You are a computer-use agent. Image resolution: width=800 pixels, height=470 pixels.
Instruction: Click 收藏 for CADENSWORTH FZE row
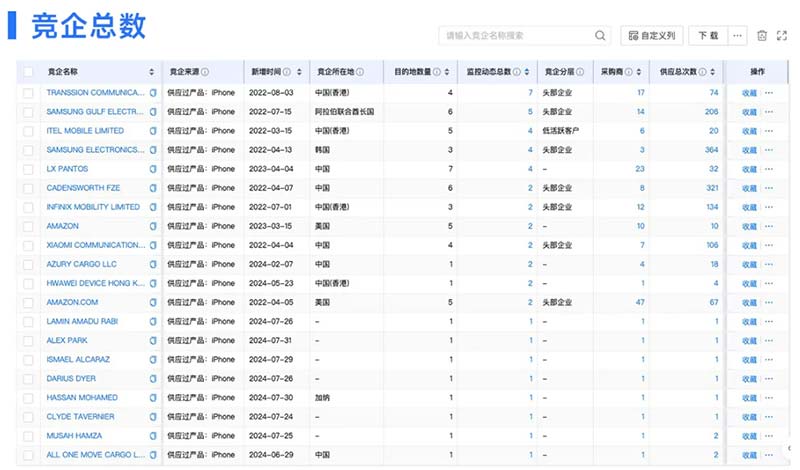click(749, 188)
